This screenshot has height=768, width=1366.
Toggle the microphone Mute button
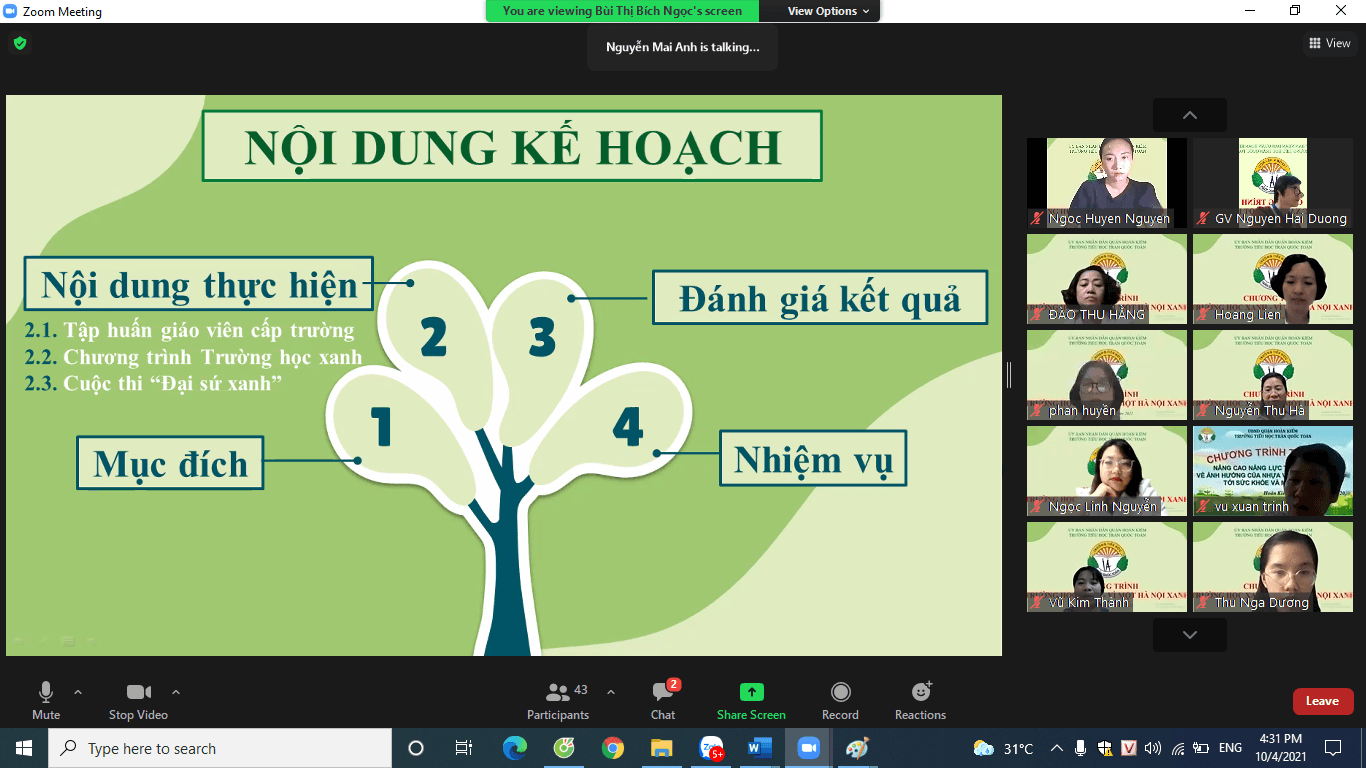point(46,700)
